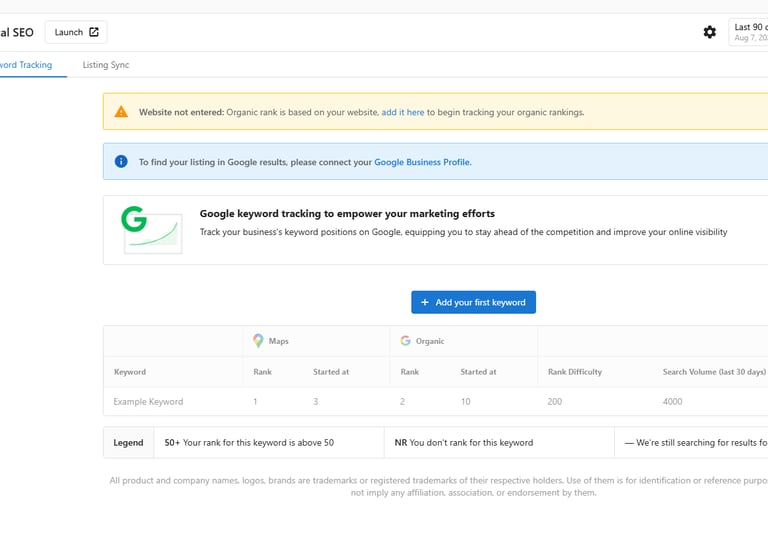The height and width of the screenshot is (550, 768).
Task: Click the warning triangle alert icon
Action: coord(121,112)
